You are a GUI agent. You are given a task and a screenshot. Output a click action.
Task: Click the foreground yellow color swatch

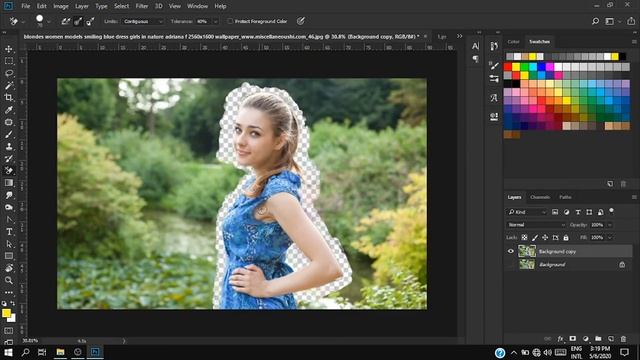coord(6,313)
